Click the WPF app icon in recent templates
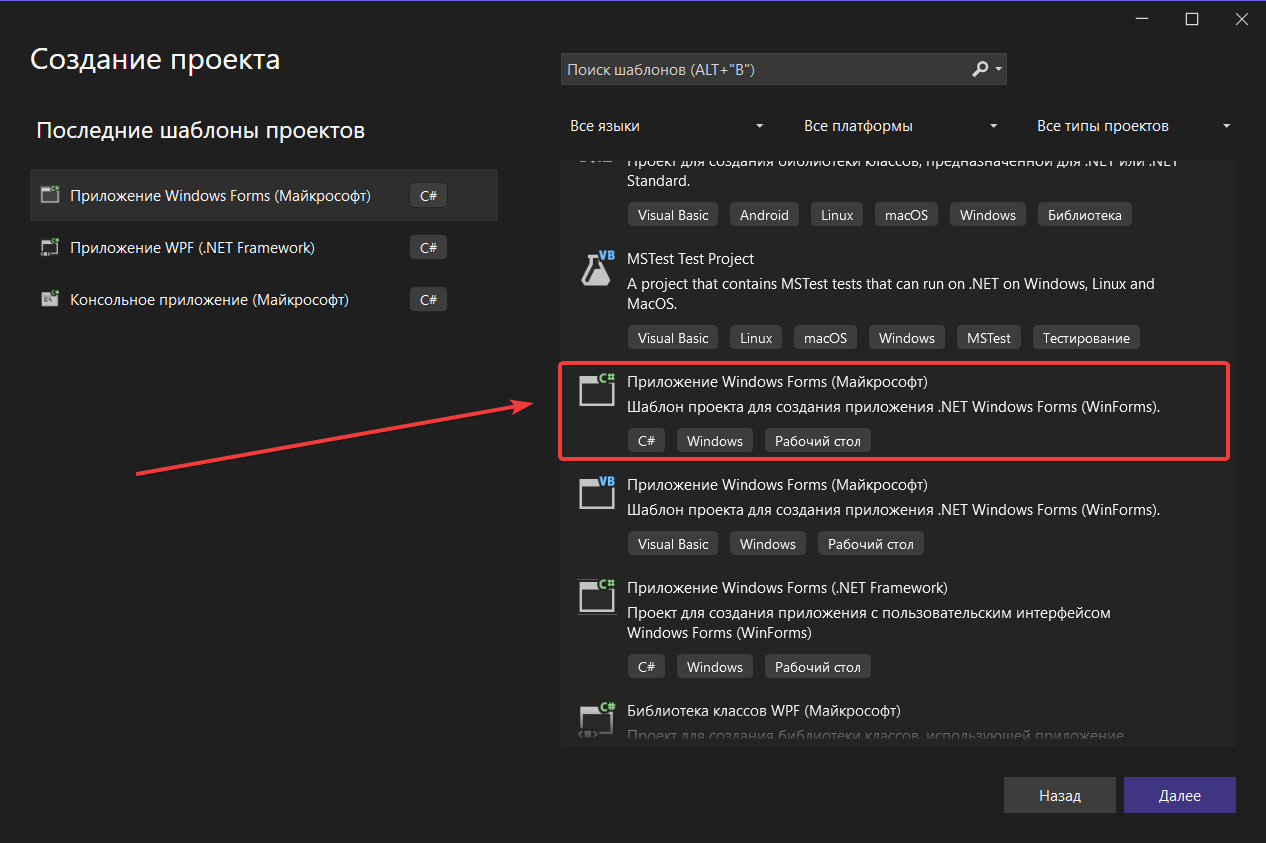Screen dimensions: 1266x843 coord(50,247)
